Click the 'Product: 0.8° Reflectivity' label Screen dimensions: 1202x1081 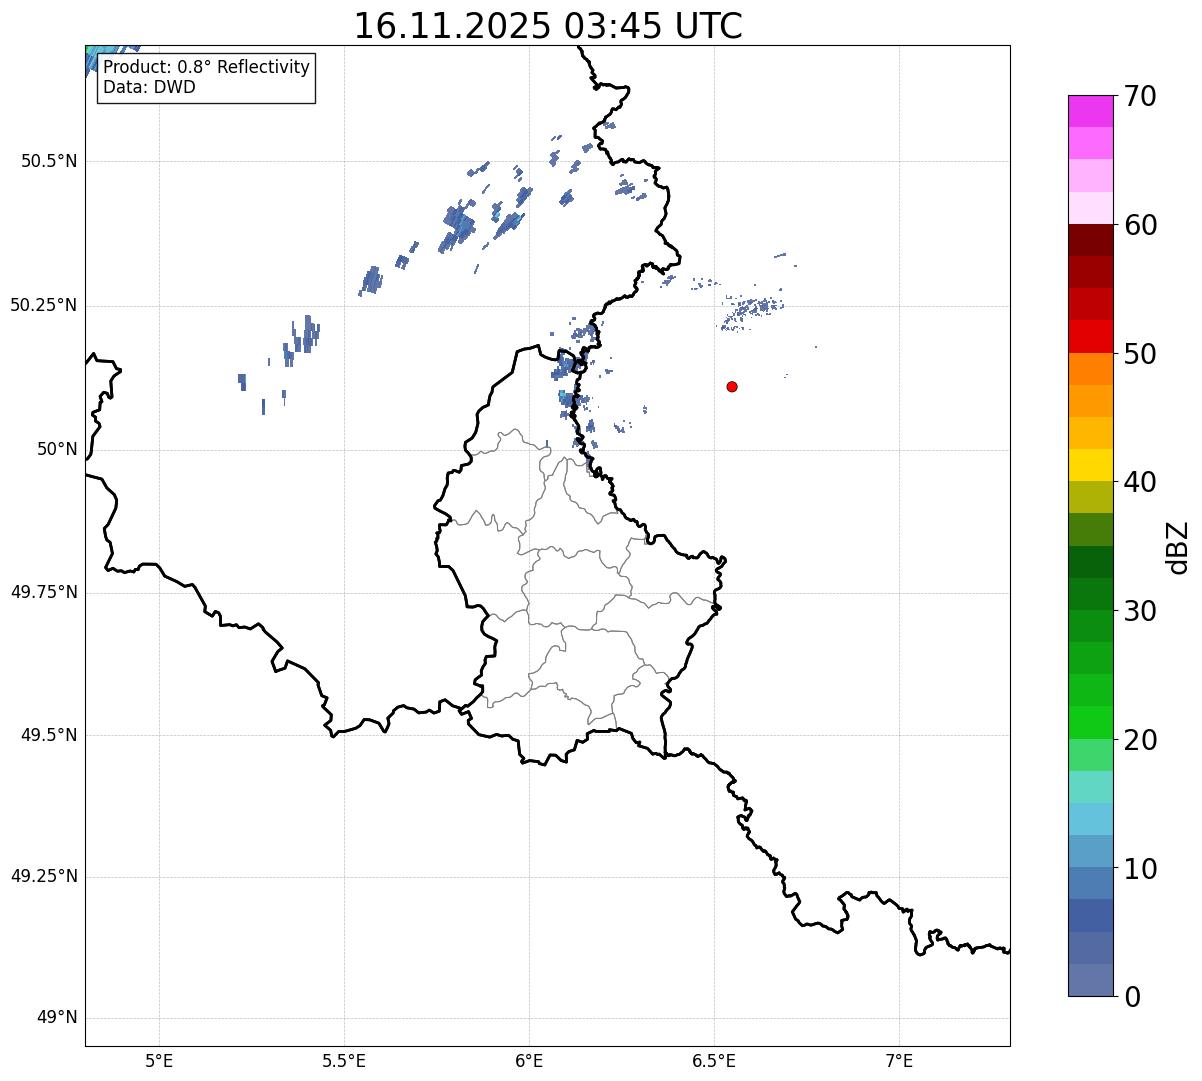pos(207,68)
